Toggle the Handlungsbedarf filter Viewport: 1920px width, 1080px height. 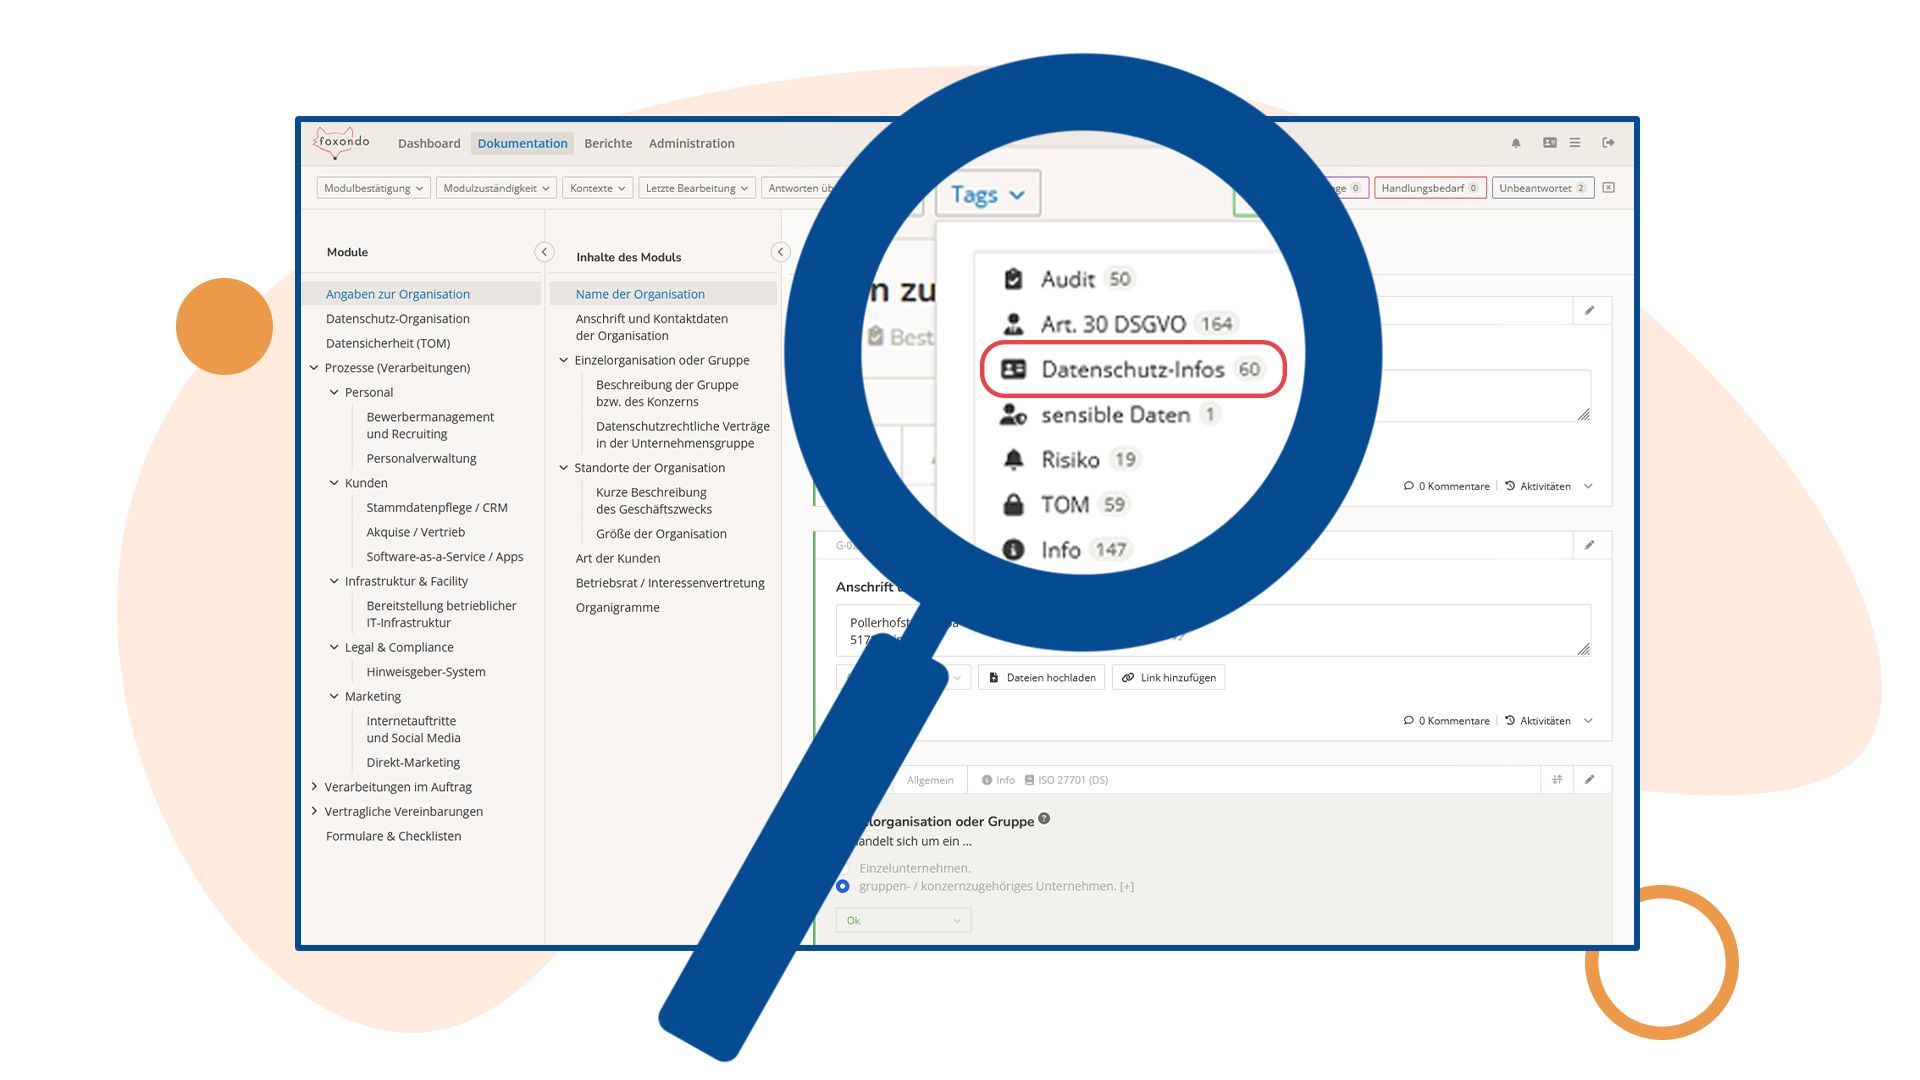click(x=1429, y=188)
